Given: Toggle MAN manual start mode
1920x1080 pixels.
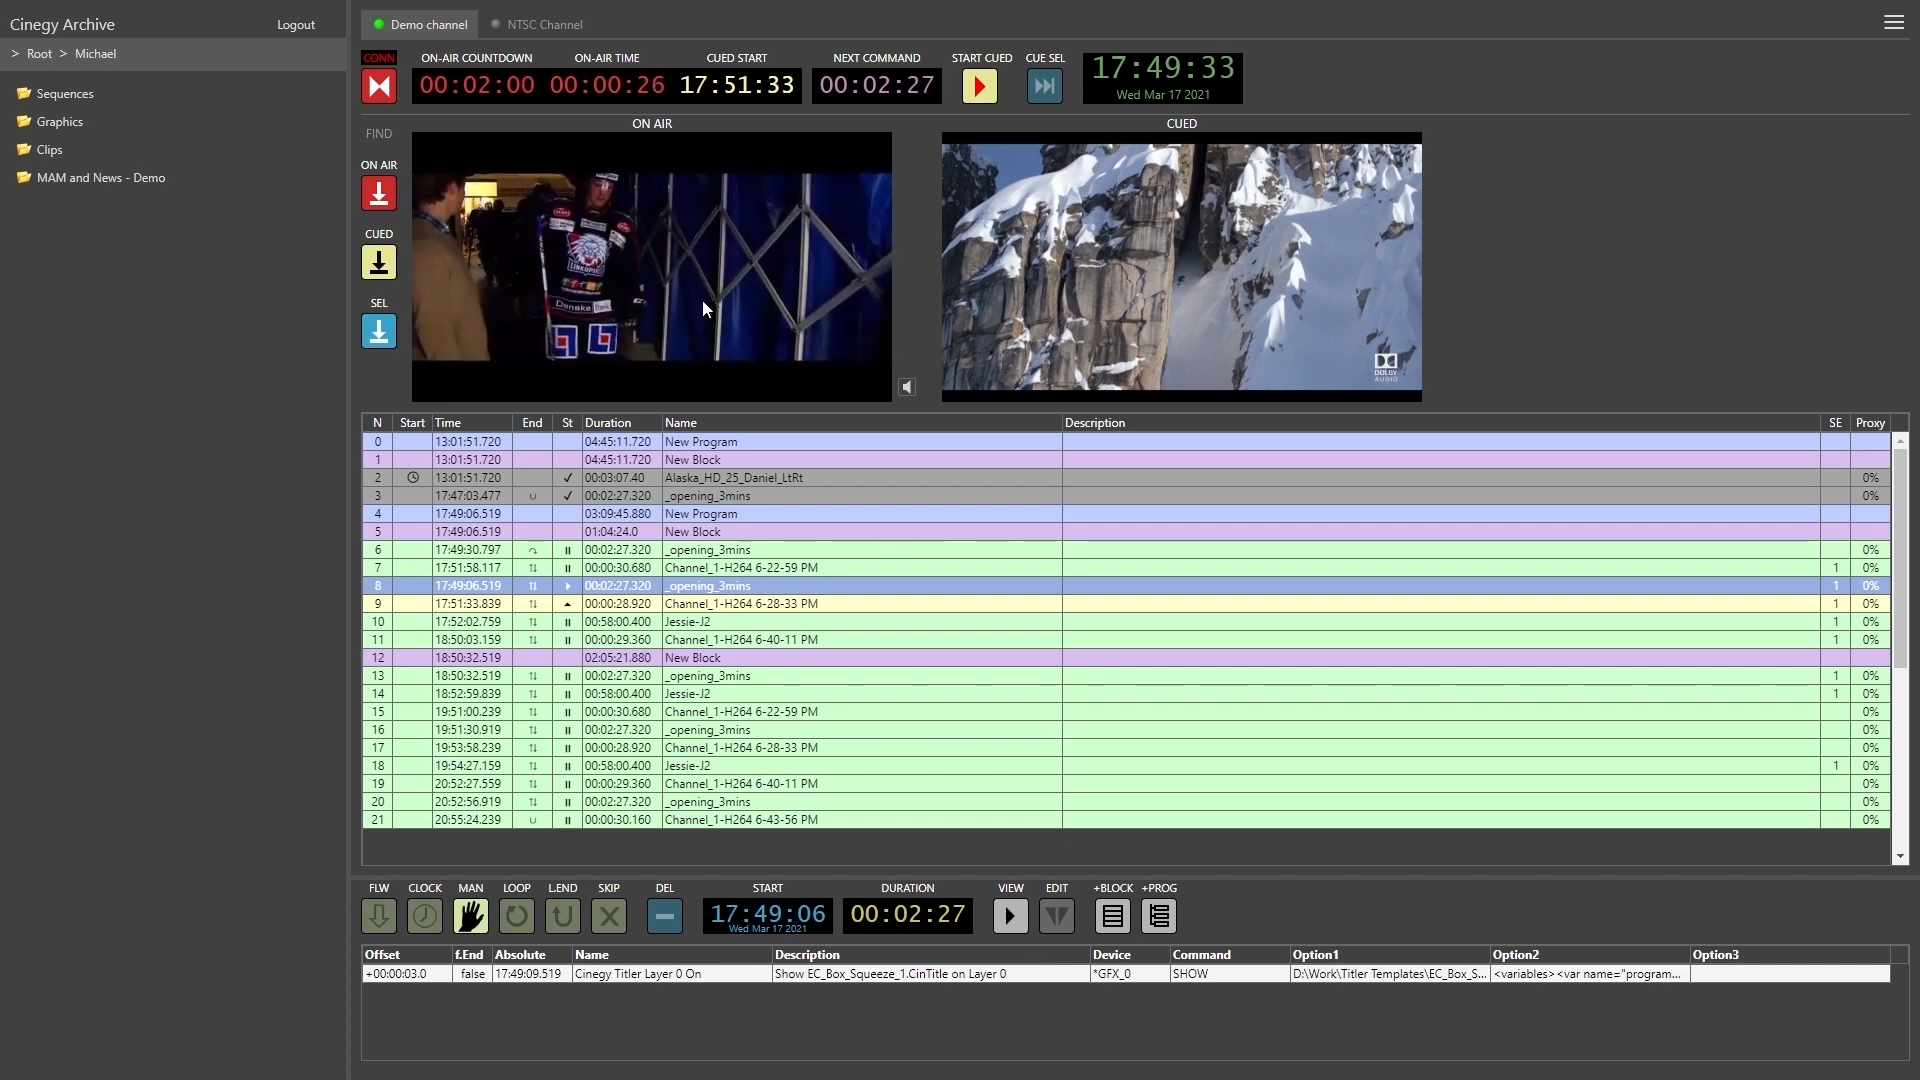Looking at the screenshot, I should click(x=471, y=916).
